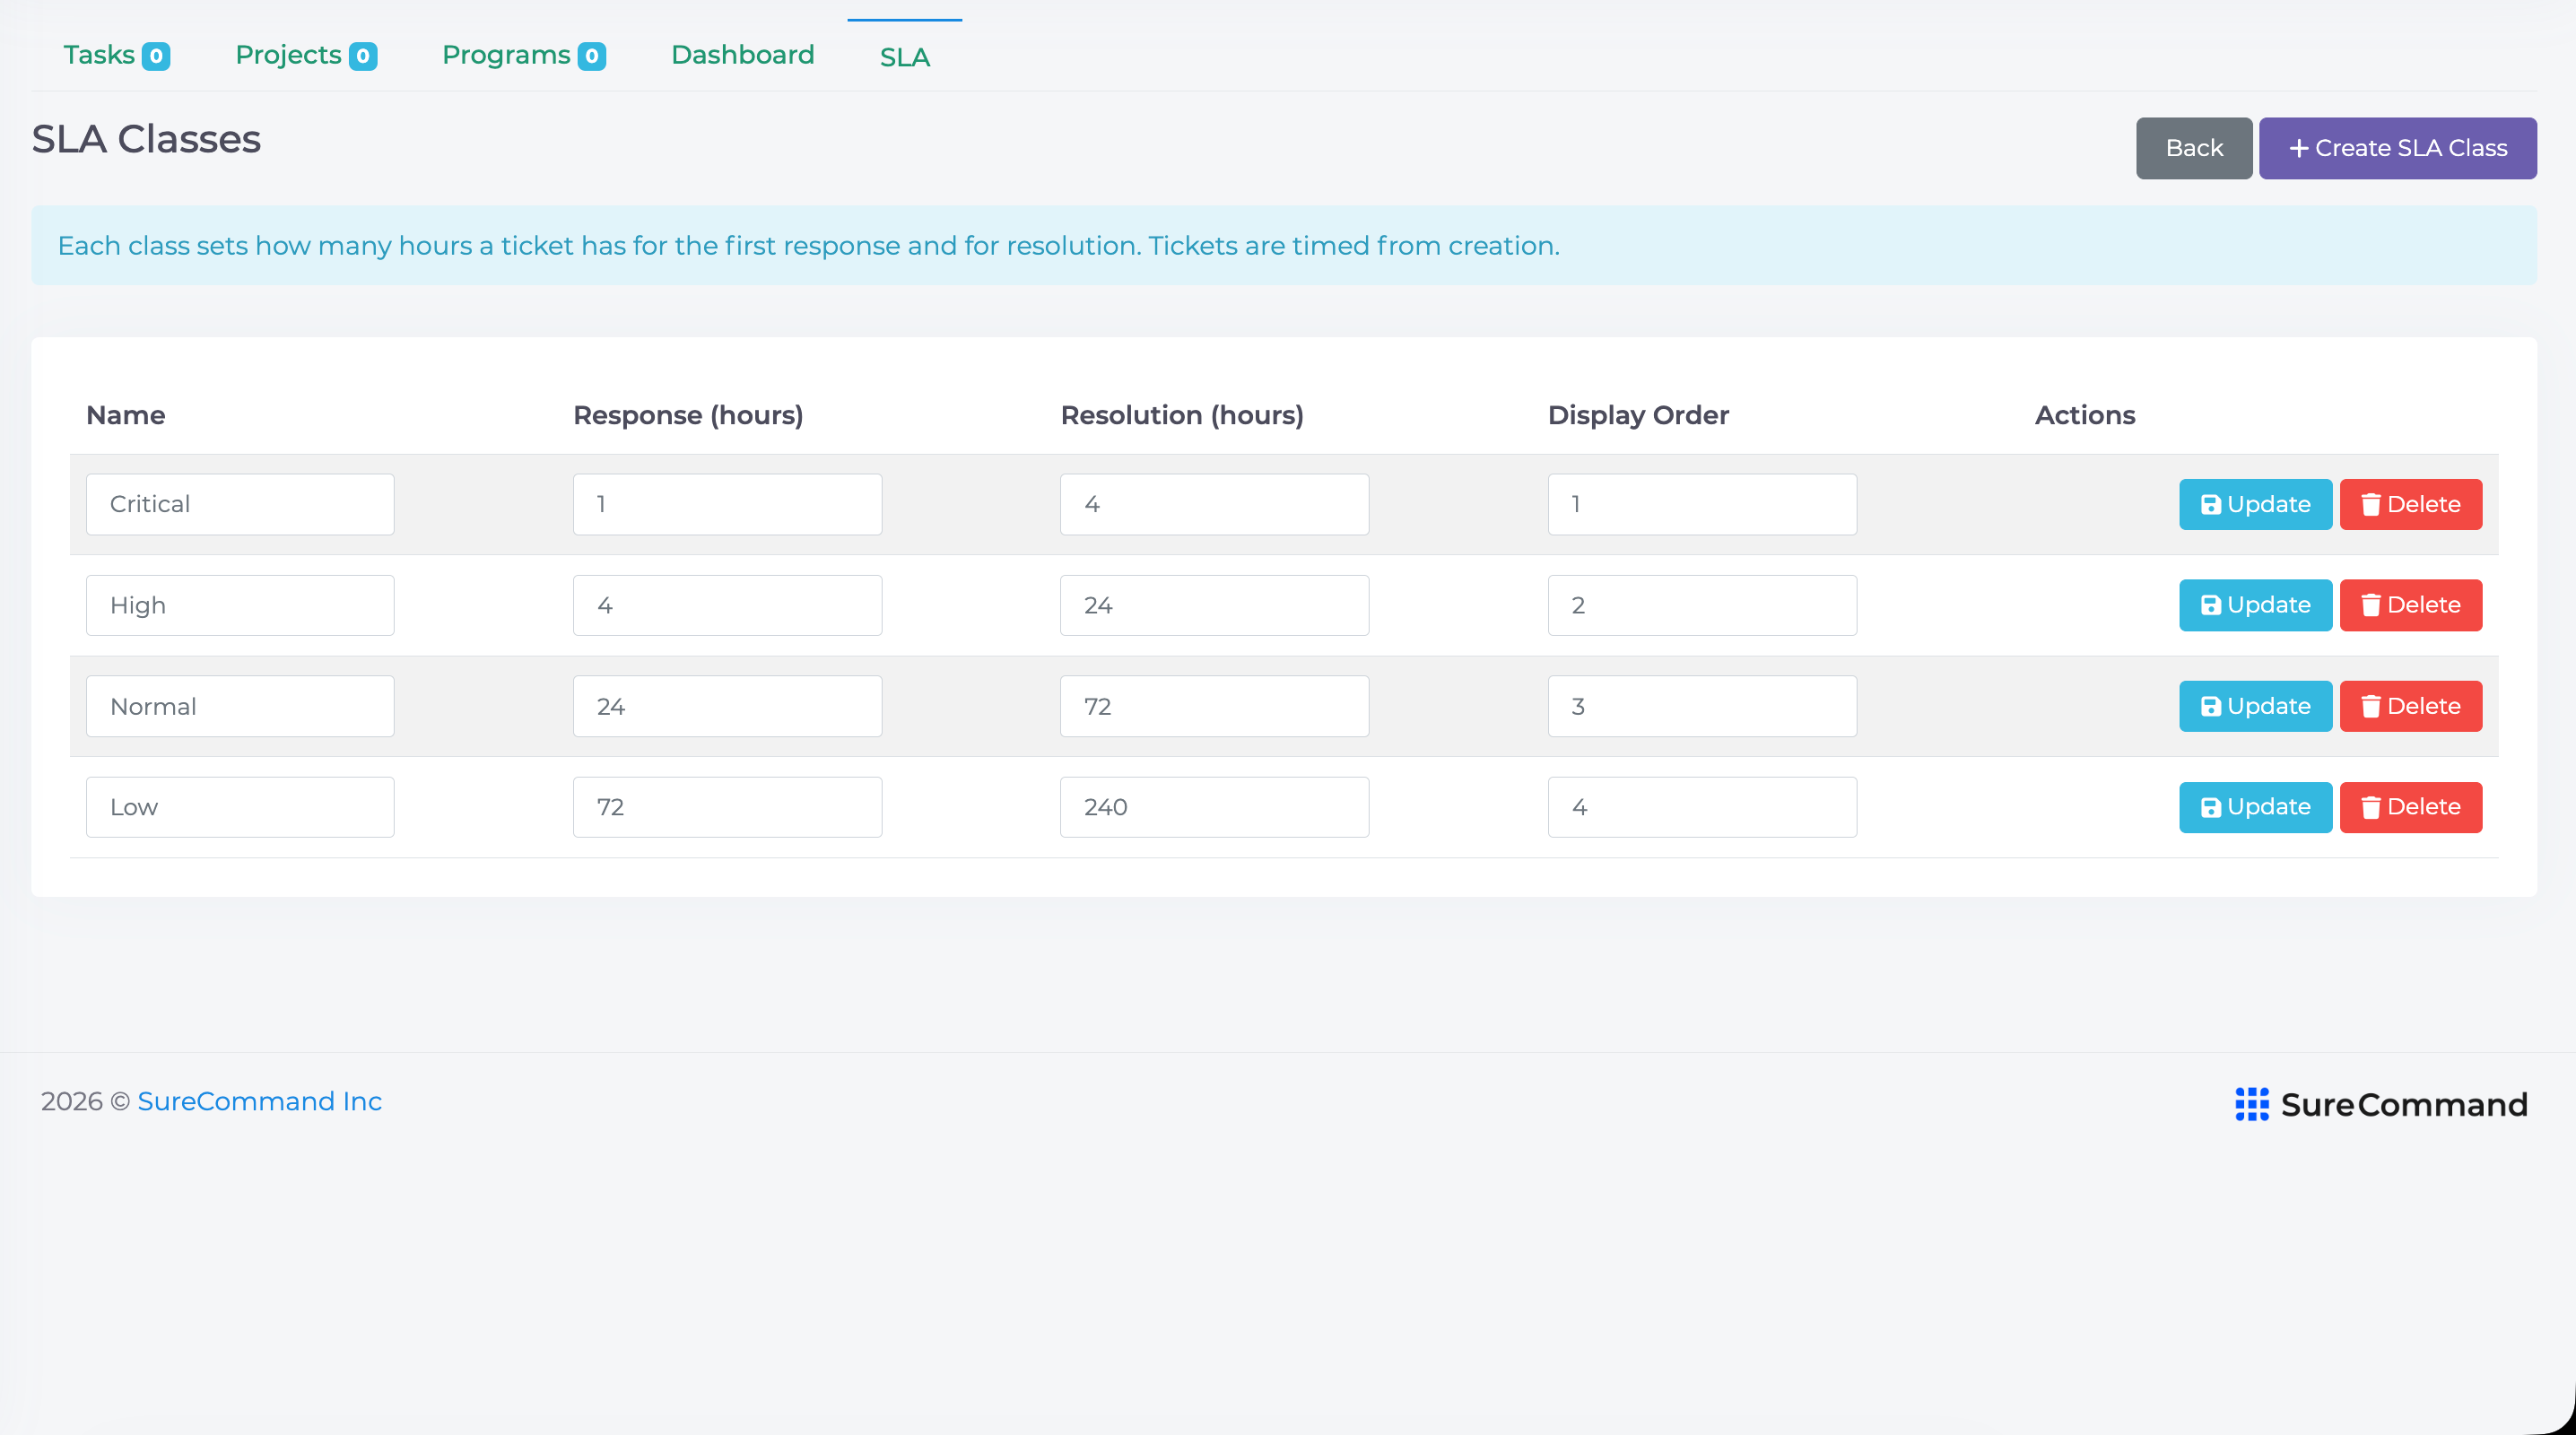2576x1435 pixels.
Task: Go to the Dashboard tab
Action: [x=742, y=55]
